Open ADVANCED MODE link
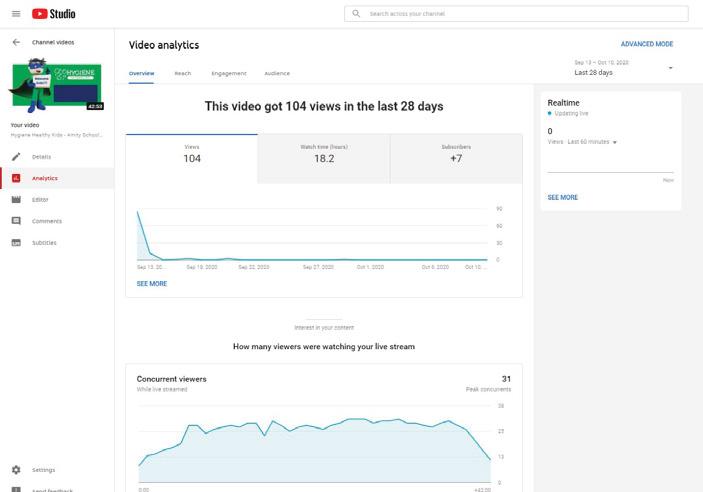The height and width of the screenshot is (492, 703). click(646, 44)
